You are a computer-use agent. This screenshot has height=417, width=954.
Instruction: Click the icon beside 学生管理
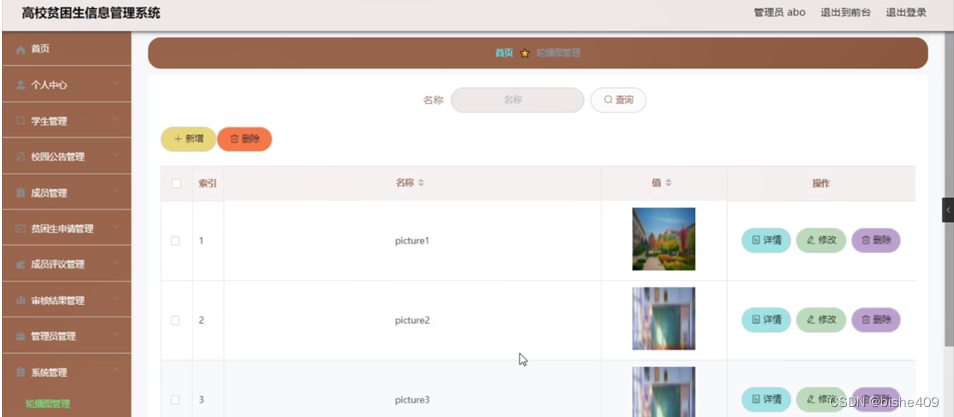click(21, 121)
